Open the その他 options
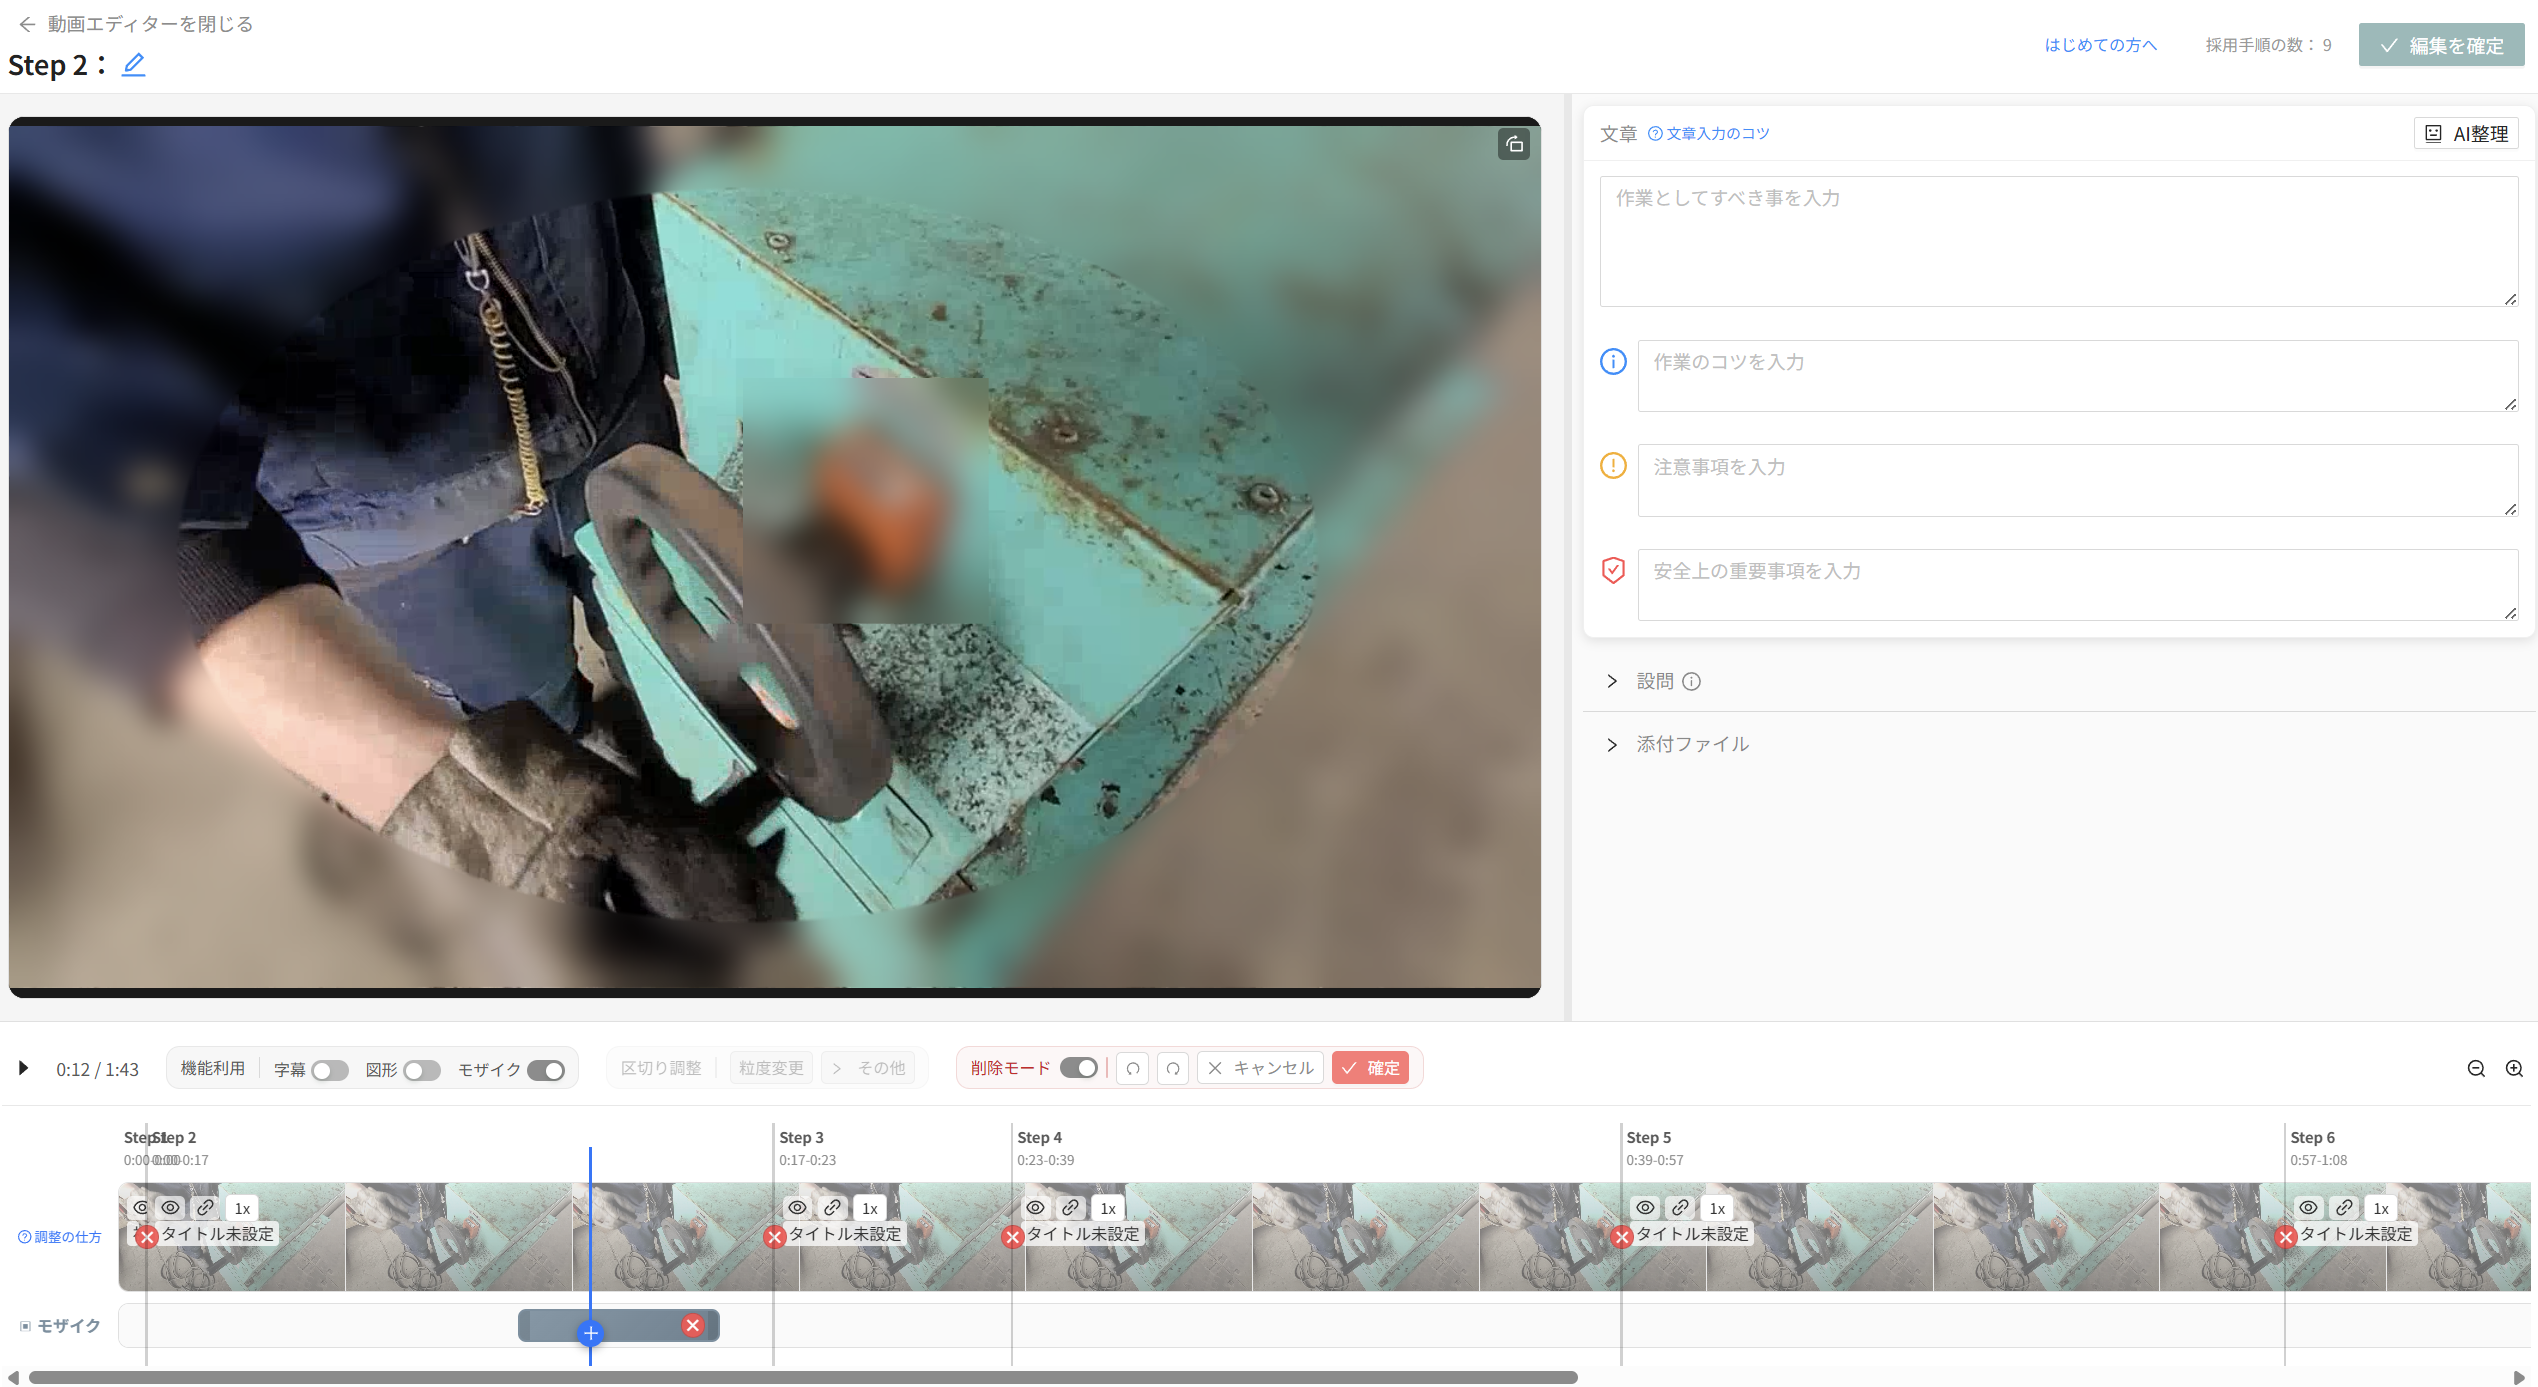Screen dimensions: 2538x1387 [870, 1068]
